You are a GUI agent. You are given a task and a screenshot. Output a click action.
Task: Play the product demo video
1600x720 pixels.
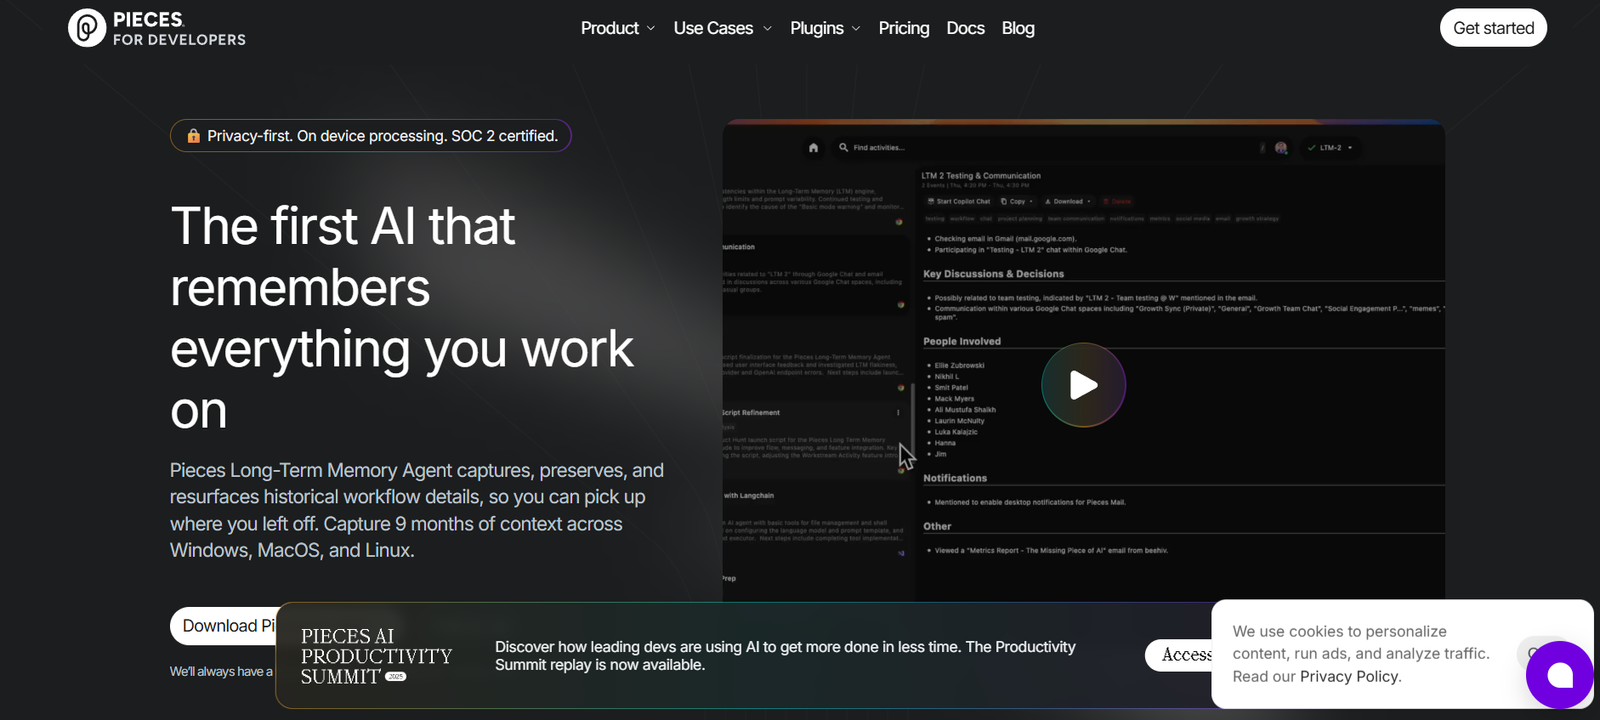(1083, 385)
